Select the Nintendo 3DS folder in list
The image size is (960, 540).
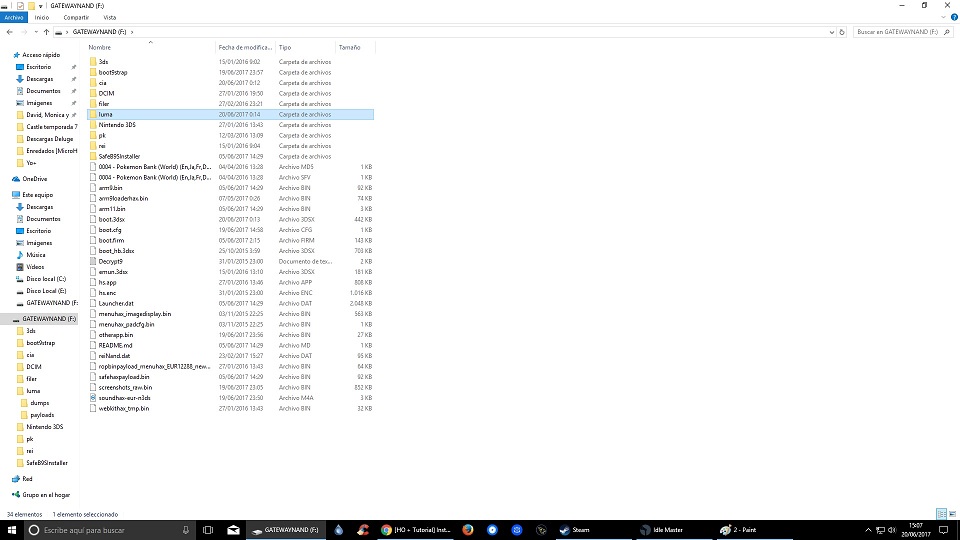click(x=117, y=125)
